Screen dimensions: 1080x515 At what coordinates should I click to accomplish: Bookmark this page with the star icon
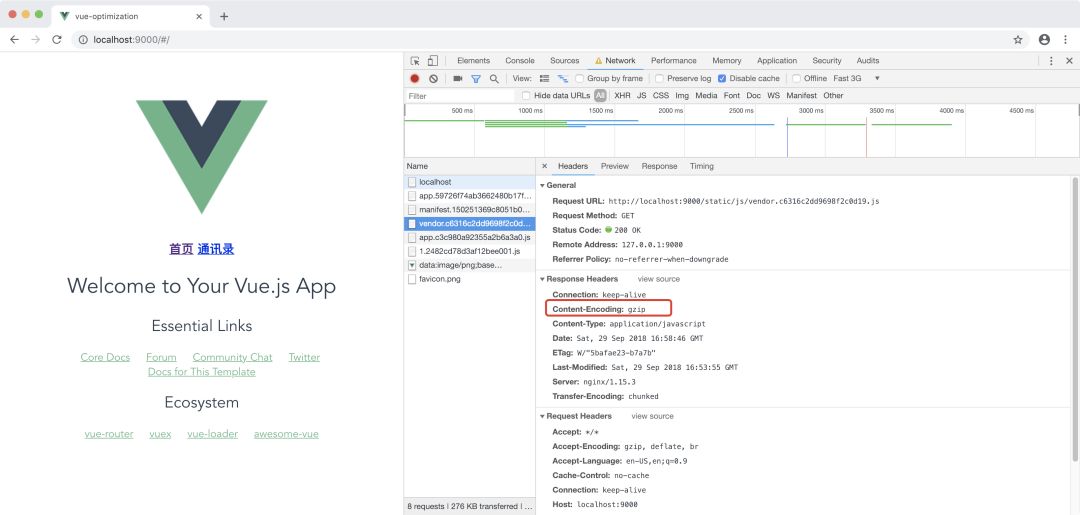1018,40
